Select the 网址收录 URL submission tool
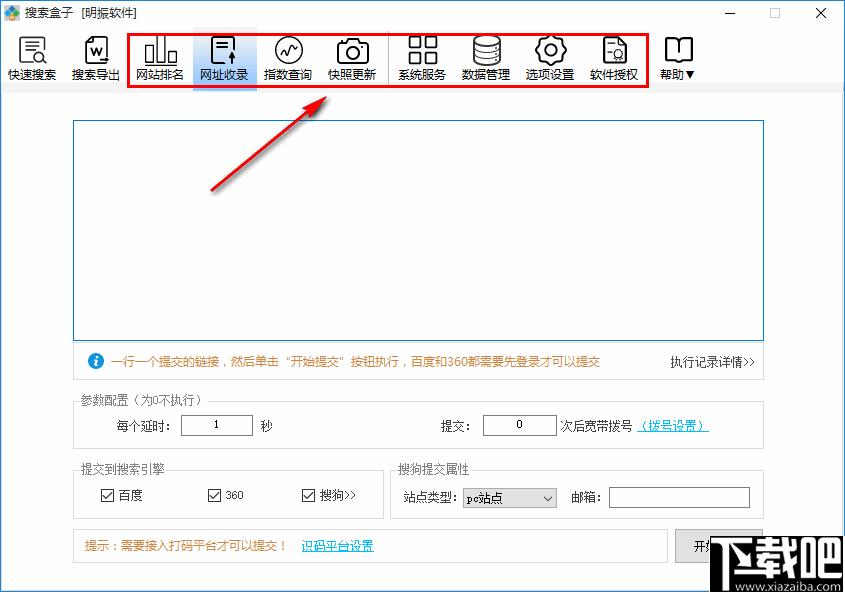 point(224,59)
